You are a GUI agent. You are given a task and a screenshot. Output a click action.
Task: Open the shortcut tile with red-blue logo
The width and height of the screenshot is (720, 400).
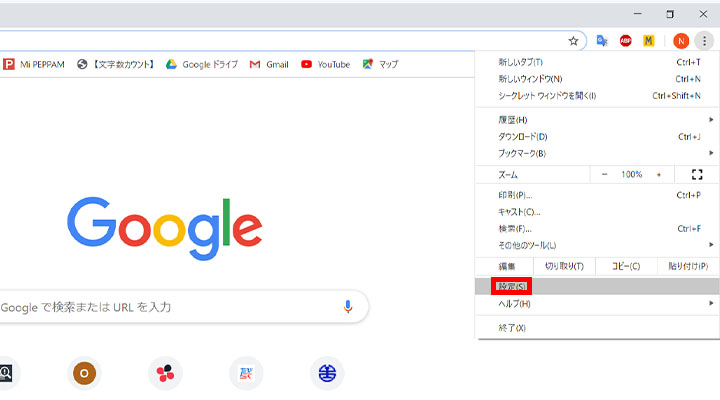(x=246, y=373)
